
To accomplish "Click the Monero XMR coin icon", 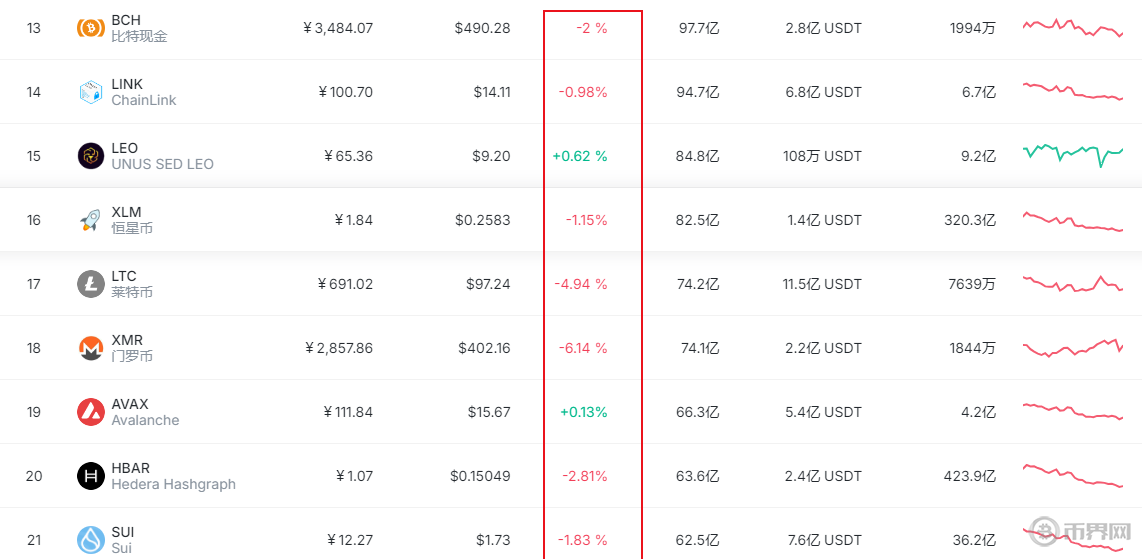I will (x=91, y=348).
